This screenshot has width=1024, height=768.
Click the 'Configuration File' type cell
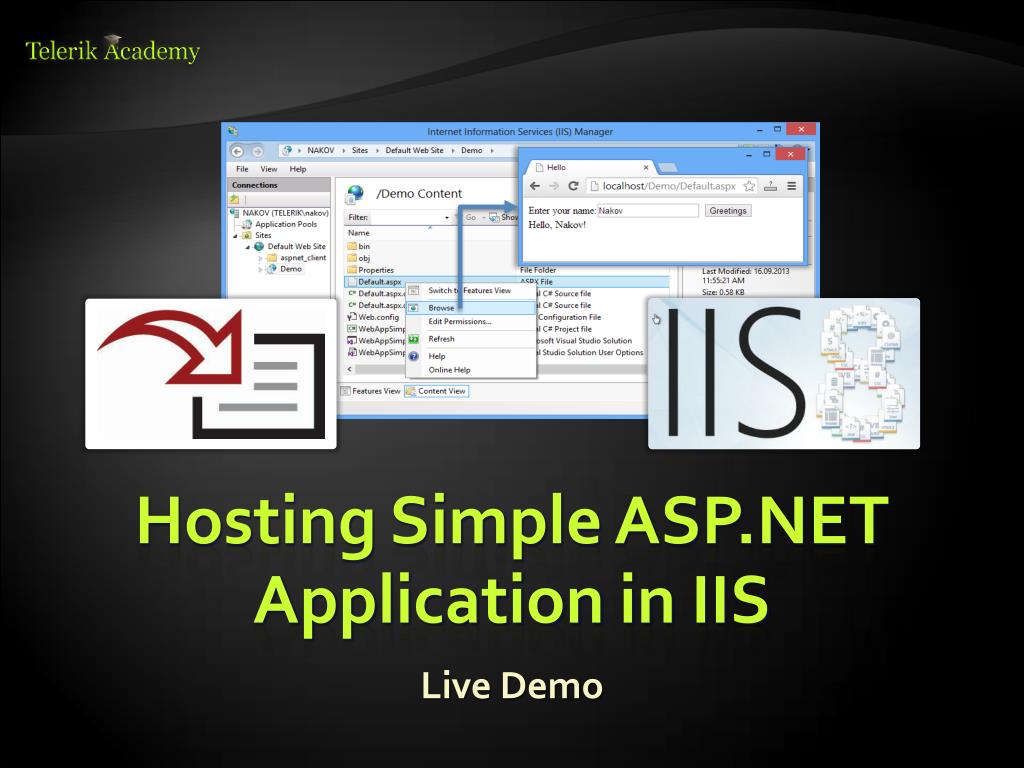tap(569, 317)
